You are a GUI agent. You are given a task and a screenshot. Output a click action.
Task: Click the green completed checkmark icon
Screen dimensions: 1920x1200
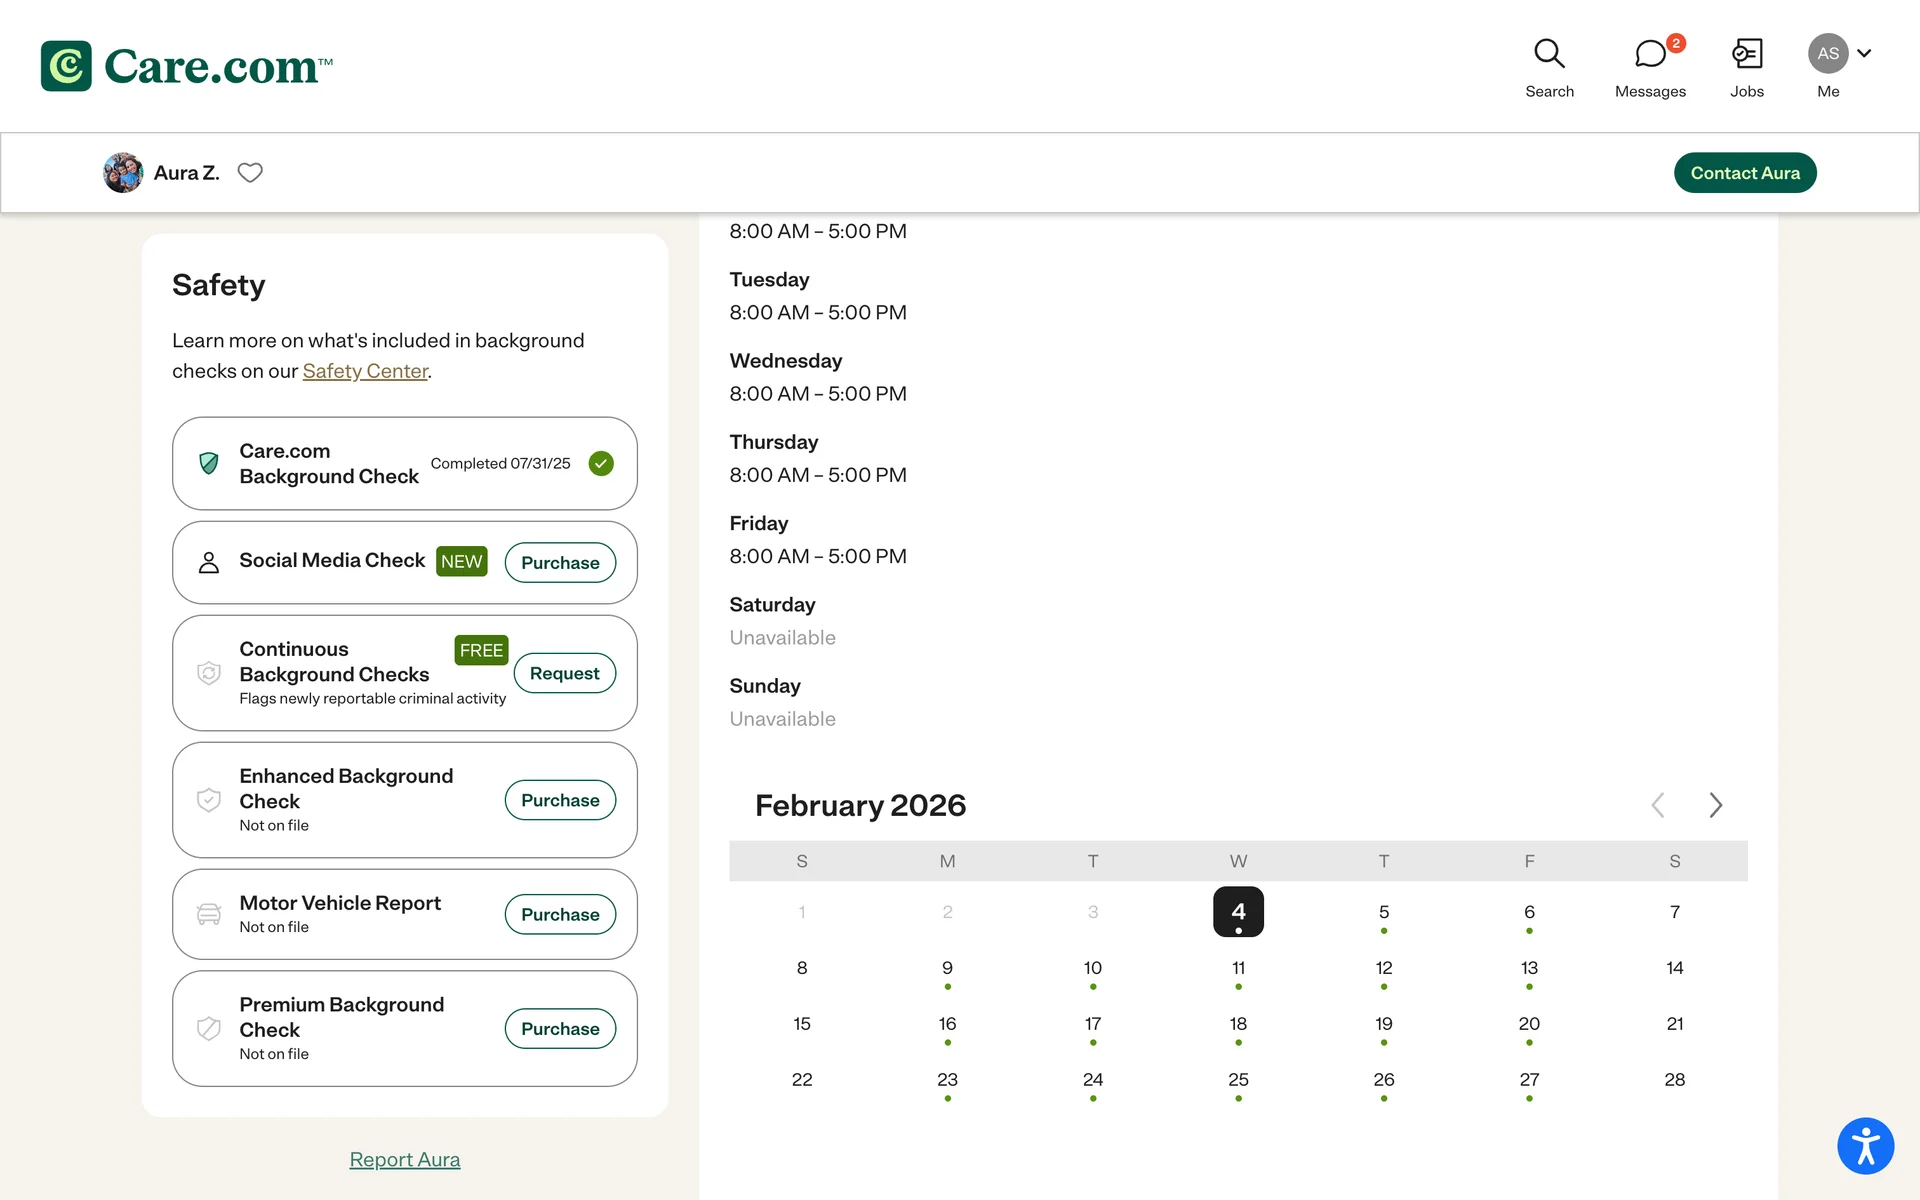coord(601,464)
